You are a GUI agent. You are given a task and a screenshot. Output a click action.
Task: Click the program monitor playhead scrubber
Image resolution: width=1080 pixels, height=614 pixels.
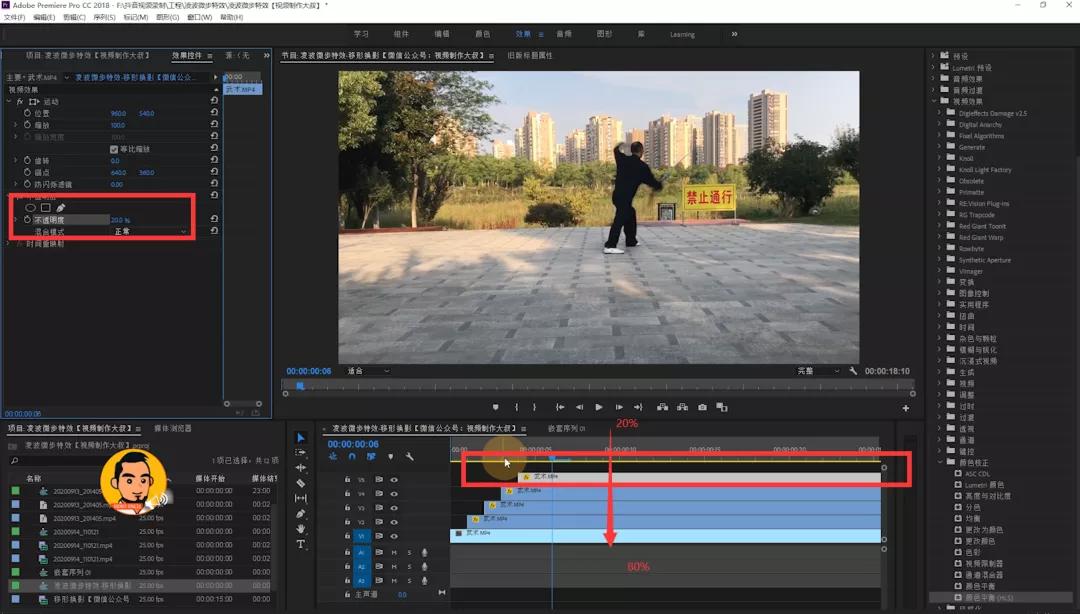point(299,385)
